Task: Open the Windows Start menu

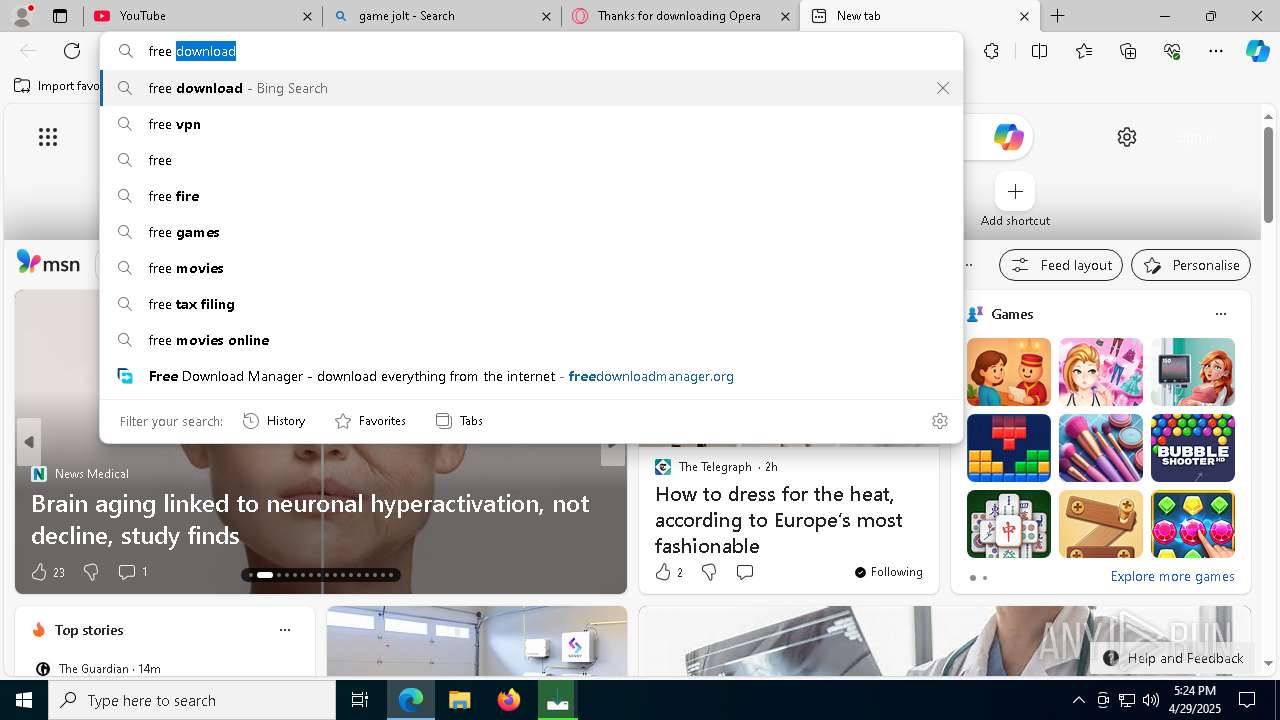Action: click(24, 700)
